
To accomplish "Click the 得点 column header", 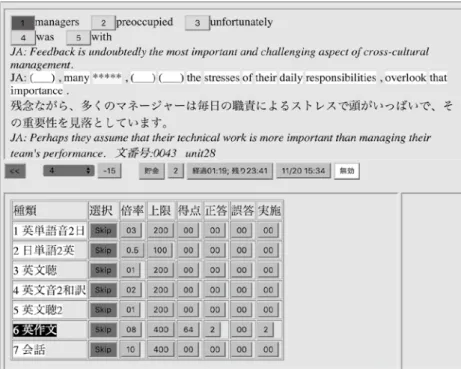I will (189, 210).
